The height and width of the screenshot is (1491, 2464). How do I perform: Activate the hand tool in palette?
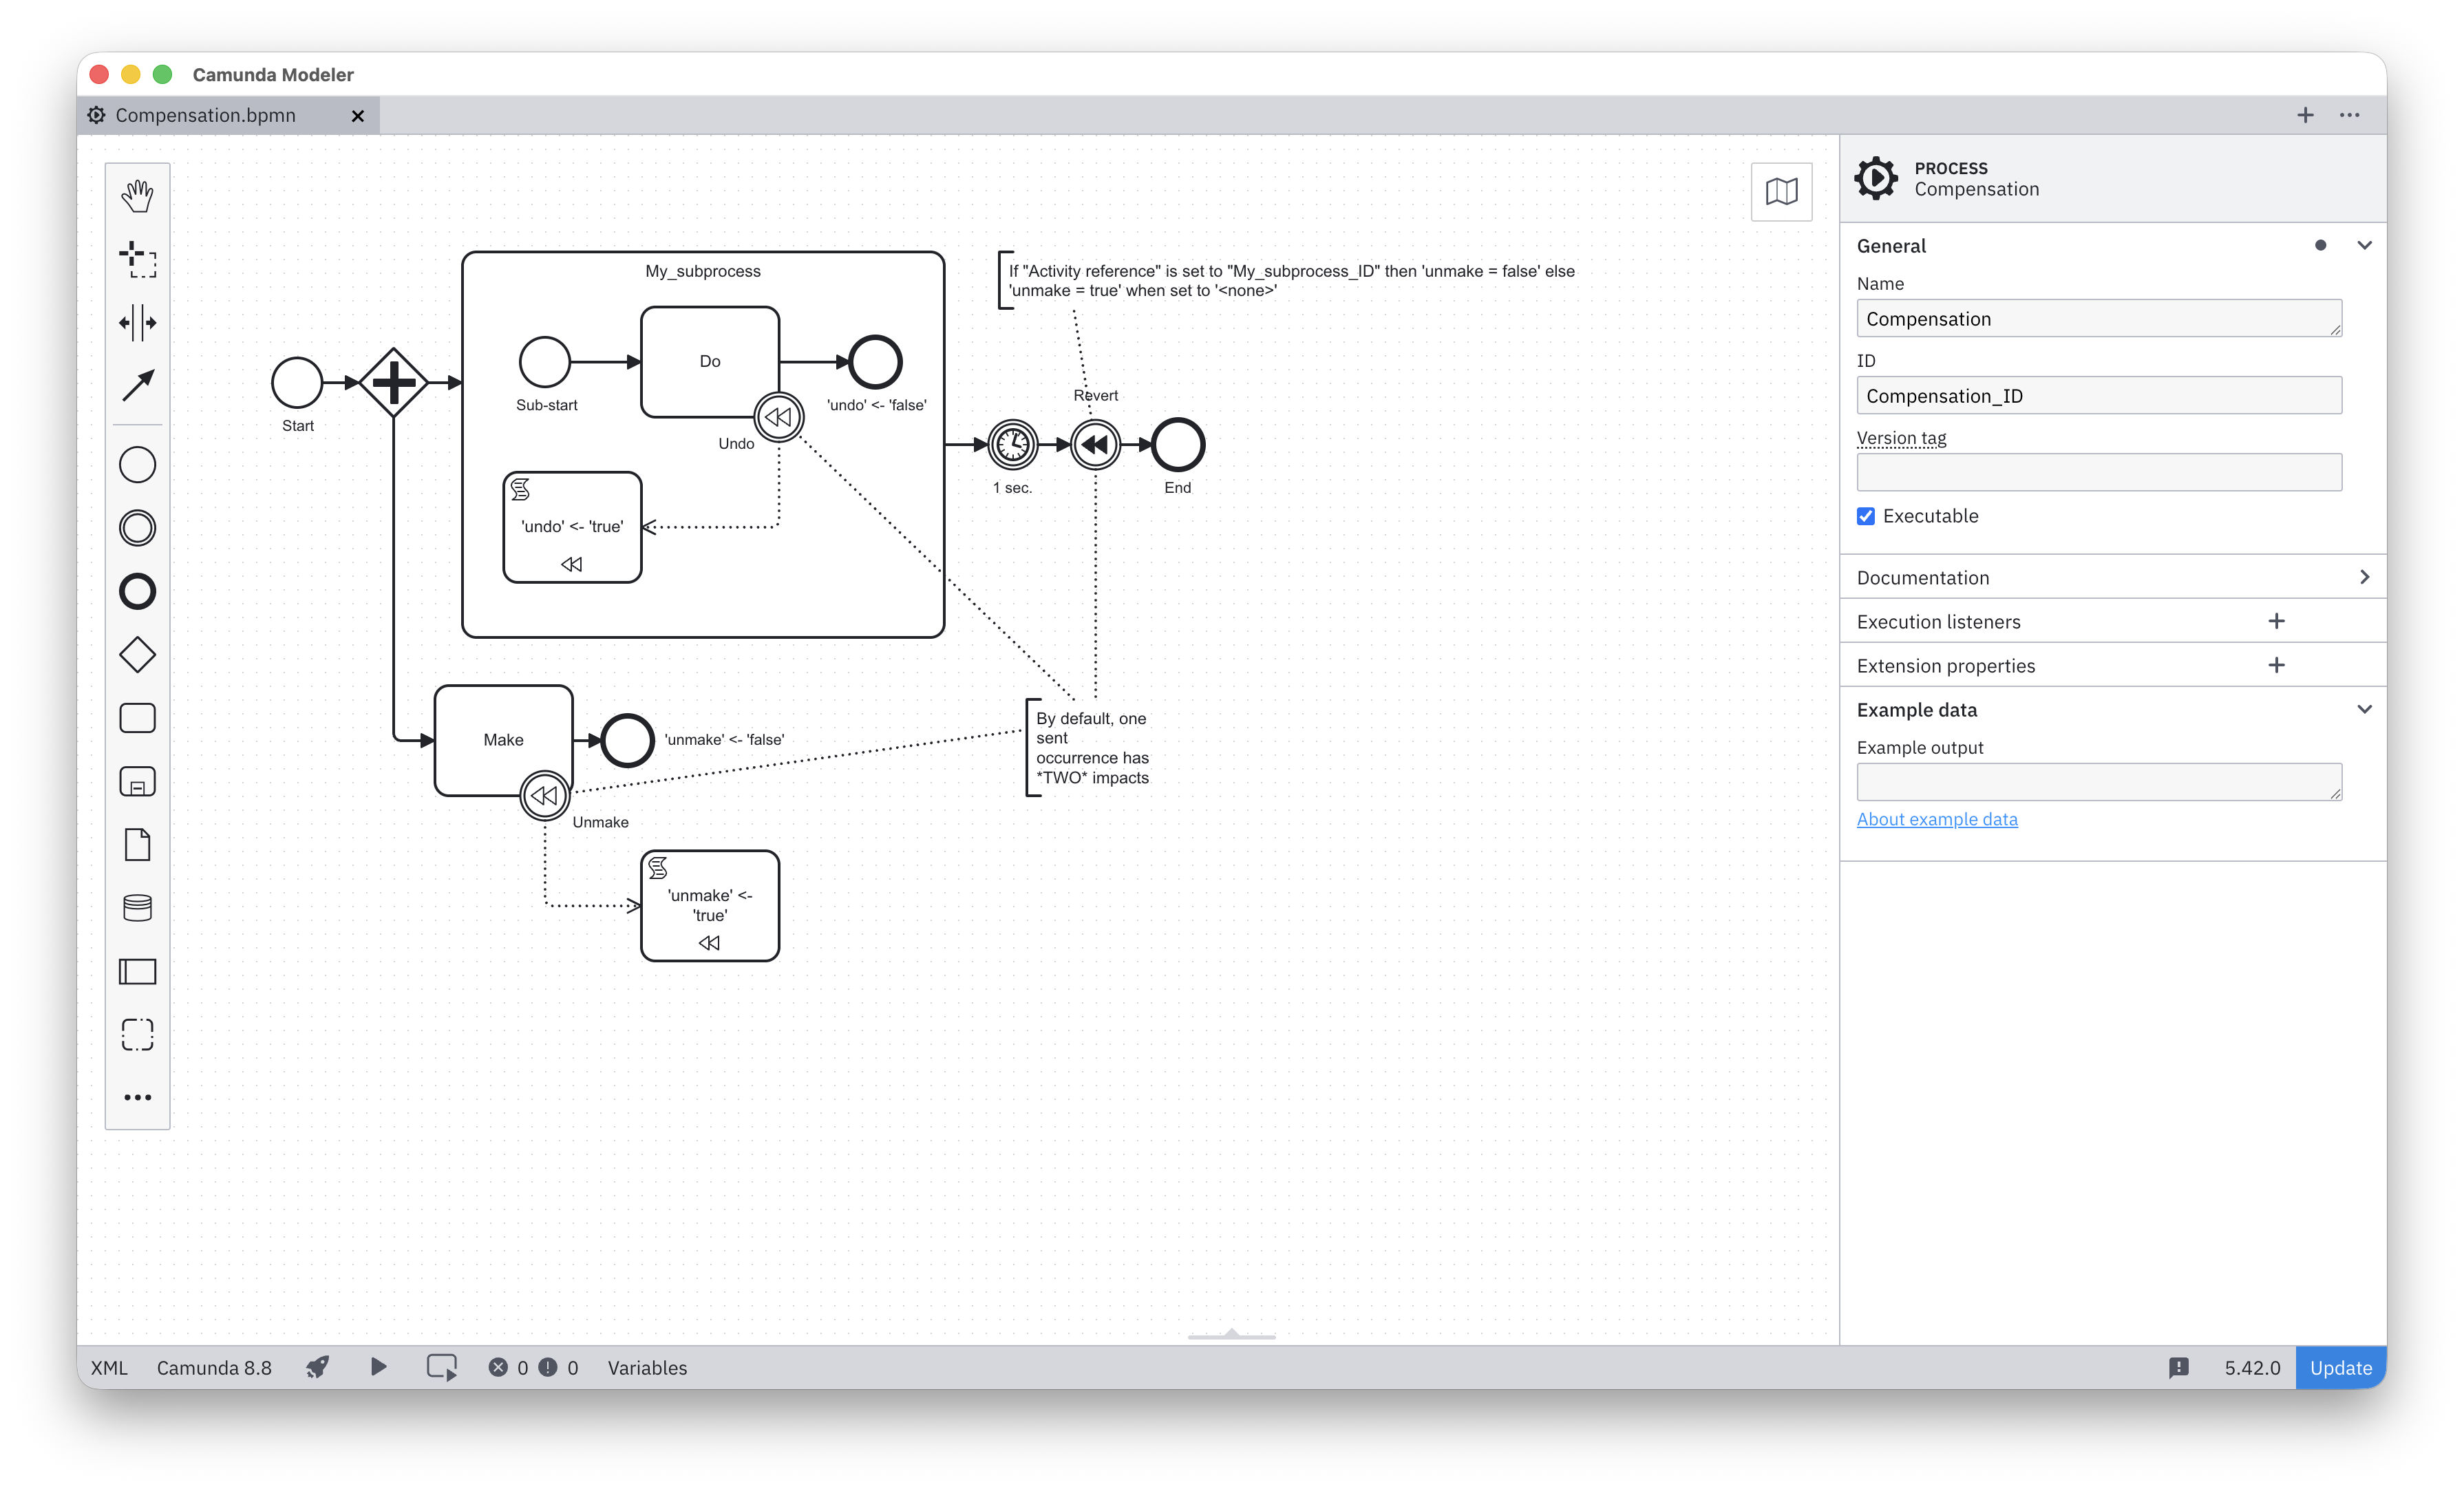tap(137, 195)
